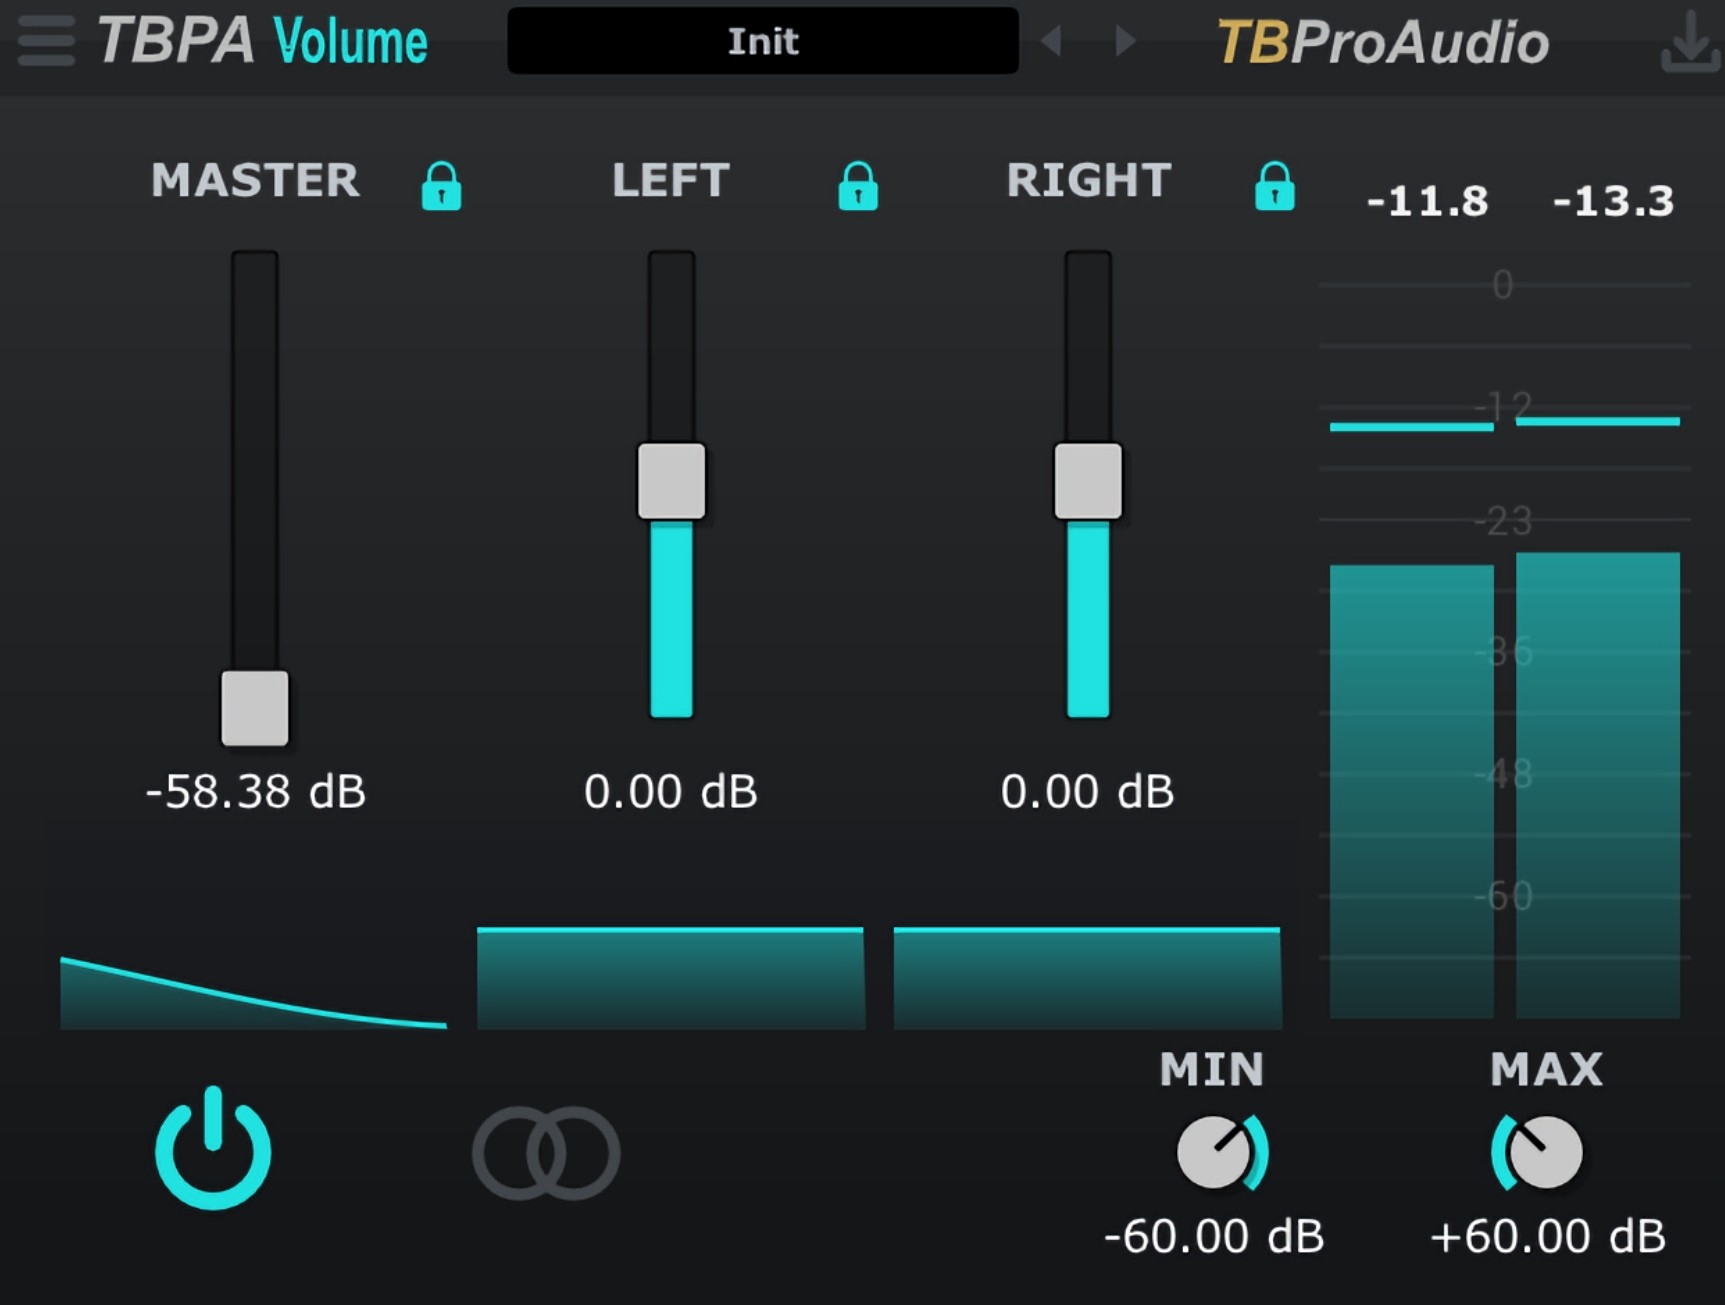The width and height of the screenshot is (1725, 1305).
Task: Click the -58.38 dB master value
Action: [x=256, y=792]
